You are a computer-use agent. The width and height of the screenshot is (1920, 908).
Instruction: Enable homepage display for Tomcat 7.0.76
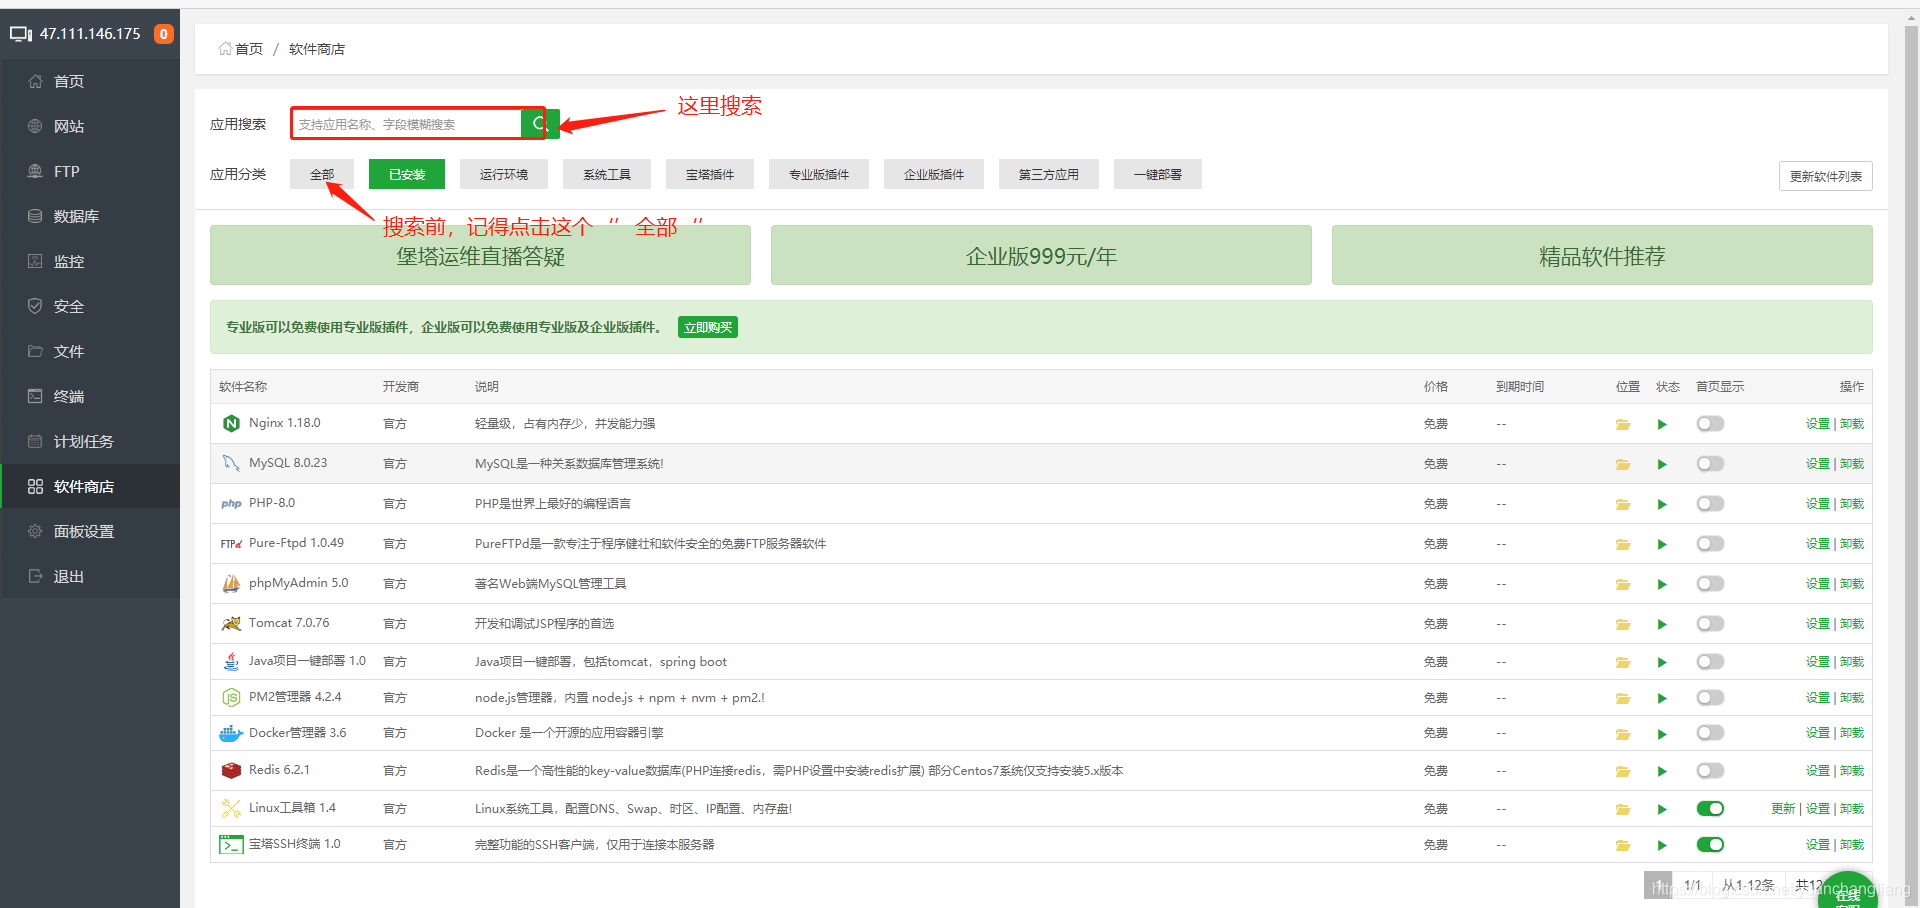tap(1710, 624)
